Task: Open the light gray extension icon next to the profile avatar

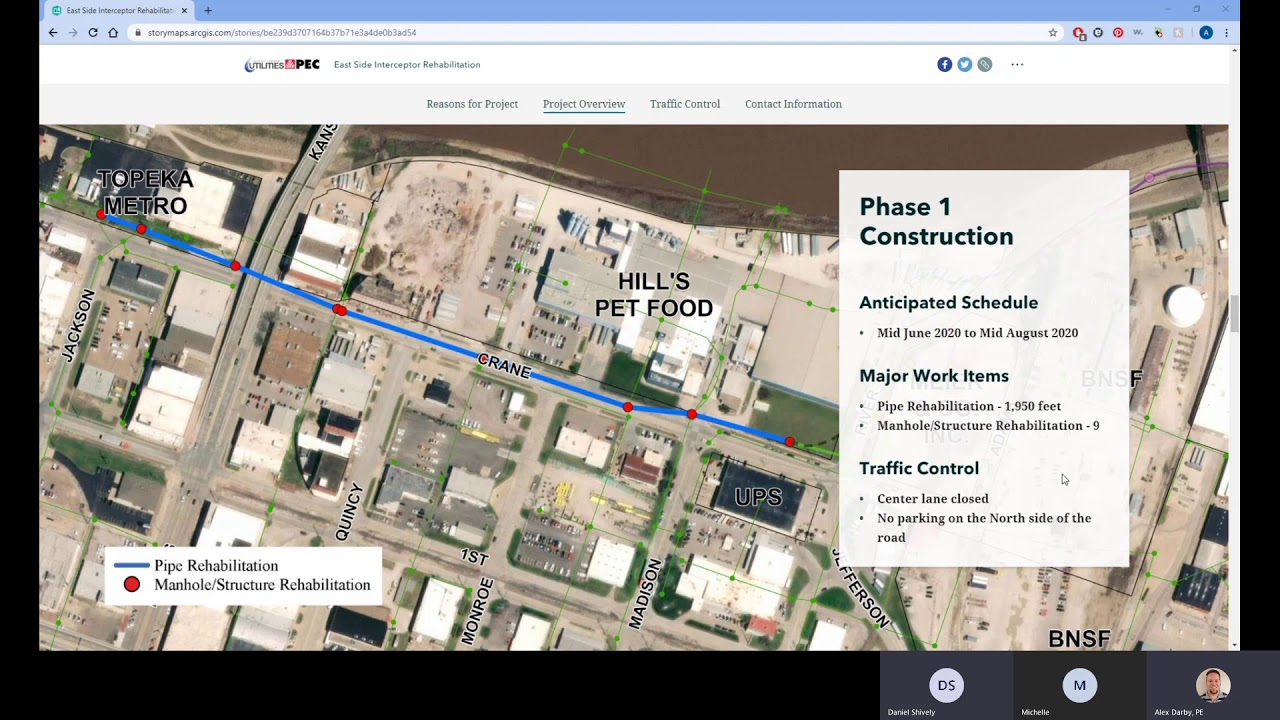Action: (x=1178, y=32)
